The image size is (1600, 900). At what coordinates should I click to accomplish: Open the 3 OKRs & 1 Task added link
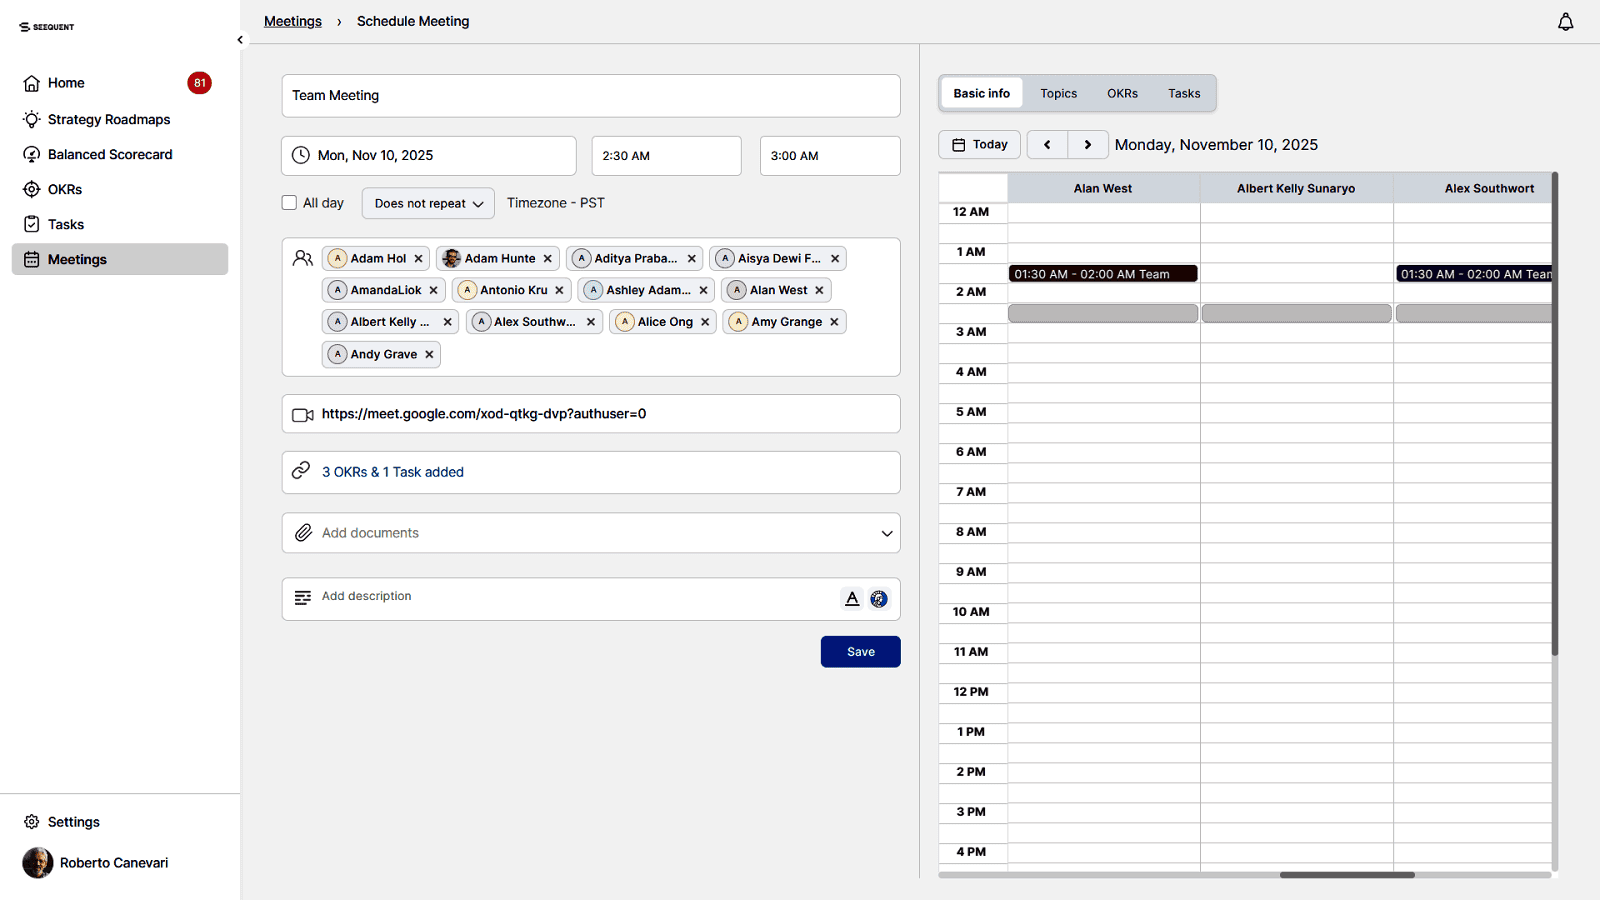(x=393, y=472)
